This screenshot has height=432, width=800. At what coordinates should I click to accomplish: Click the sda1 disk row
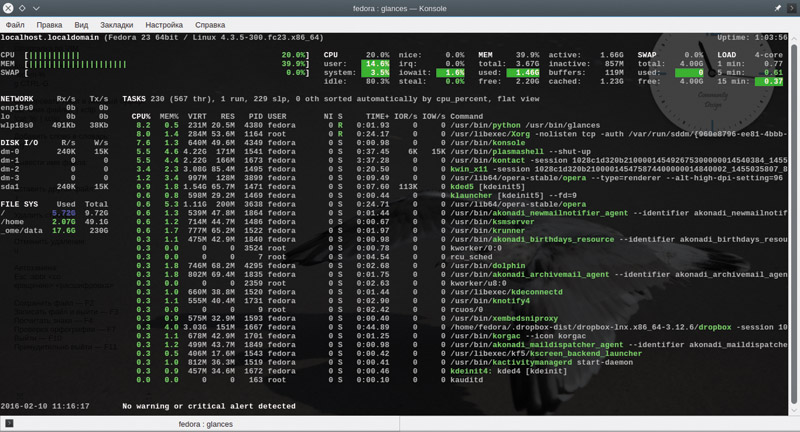click(x=54, y=187)
